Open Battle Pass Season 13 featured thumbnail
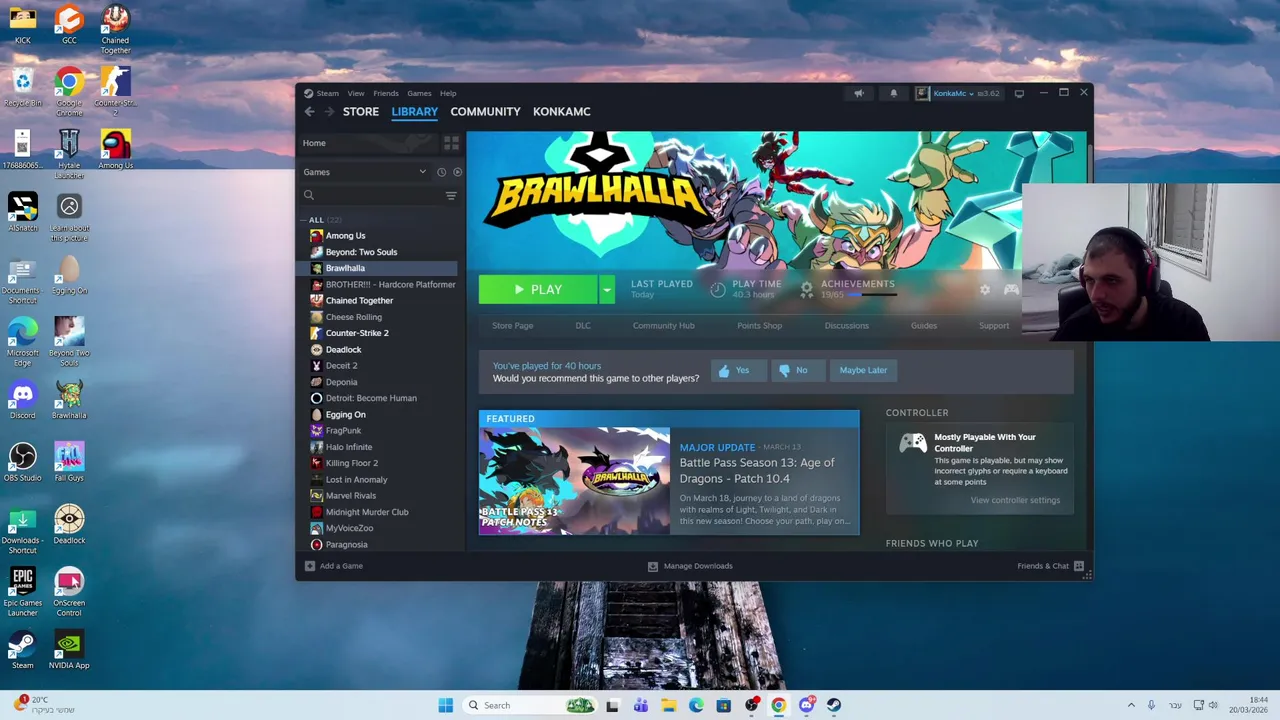The height and width of the screenshot is (720, 1280). point(574,481)
